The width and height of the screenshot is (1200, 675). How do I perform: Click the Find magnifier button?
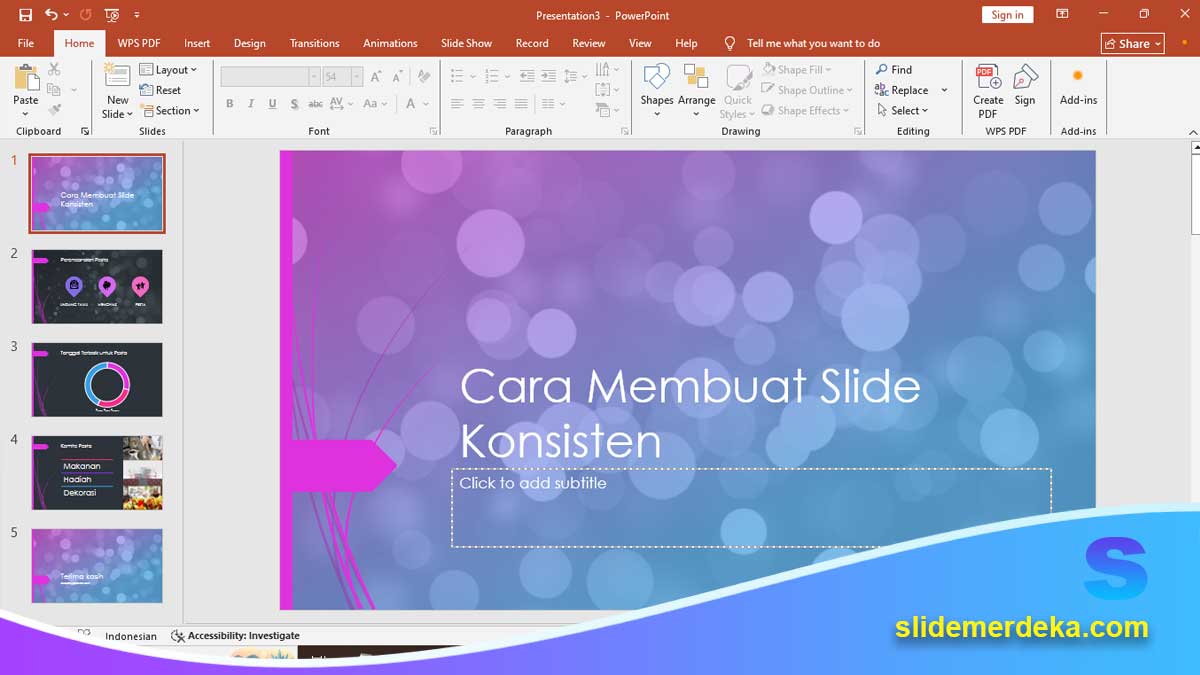[894, 70]
